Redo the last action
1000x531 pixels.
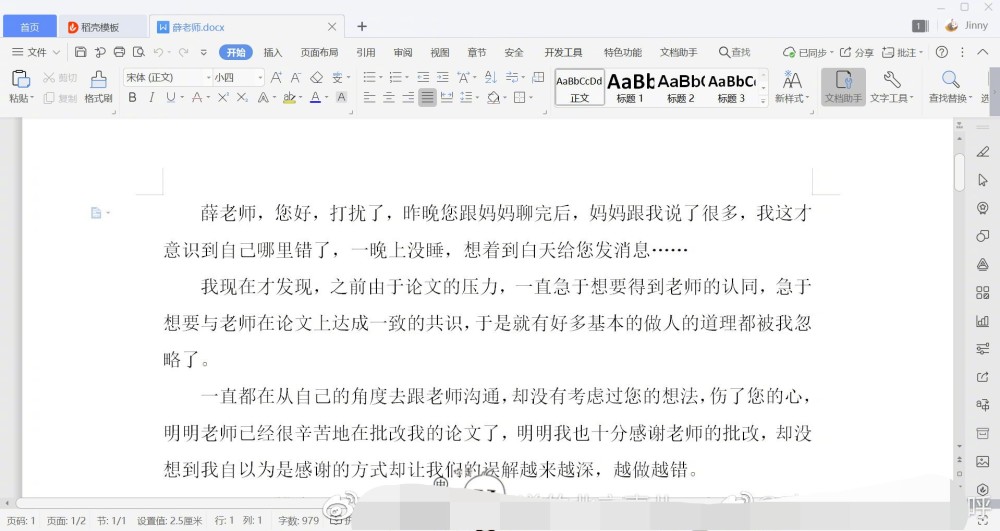click(183, 52)
